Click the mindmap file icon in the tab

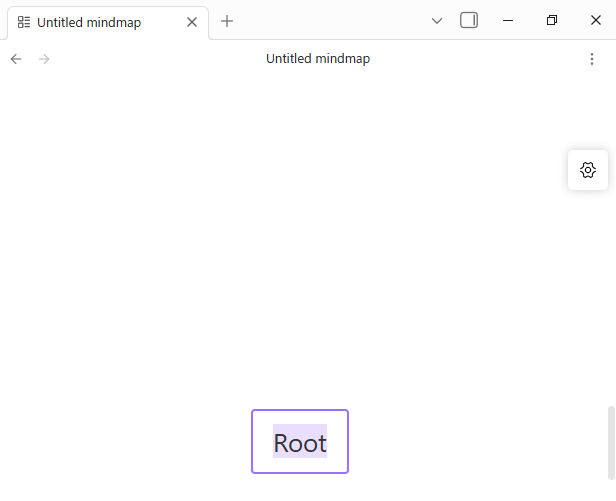click(24, 21)
